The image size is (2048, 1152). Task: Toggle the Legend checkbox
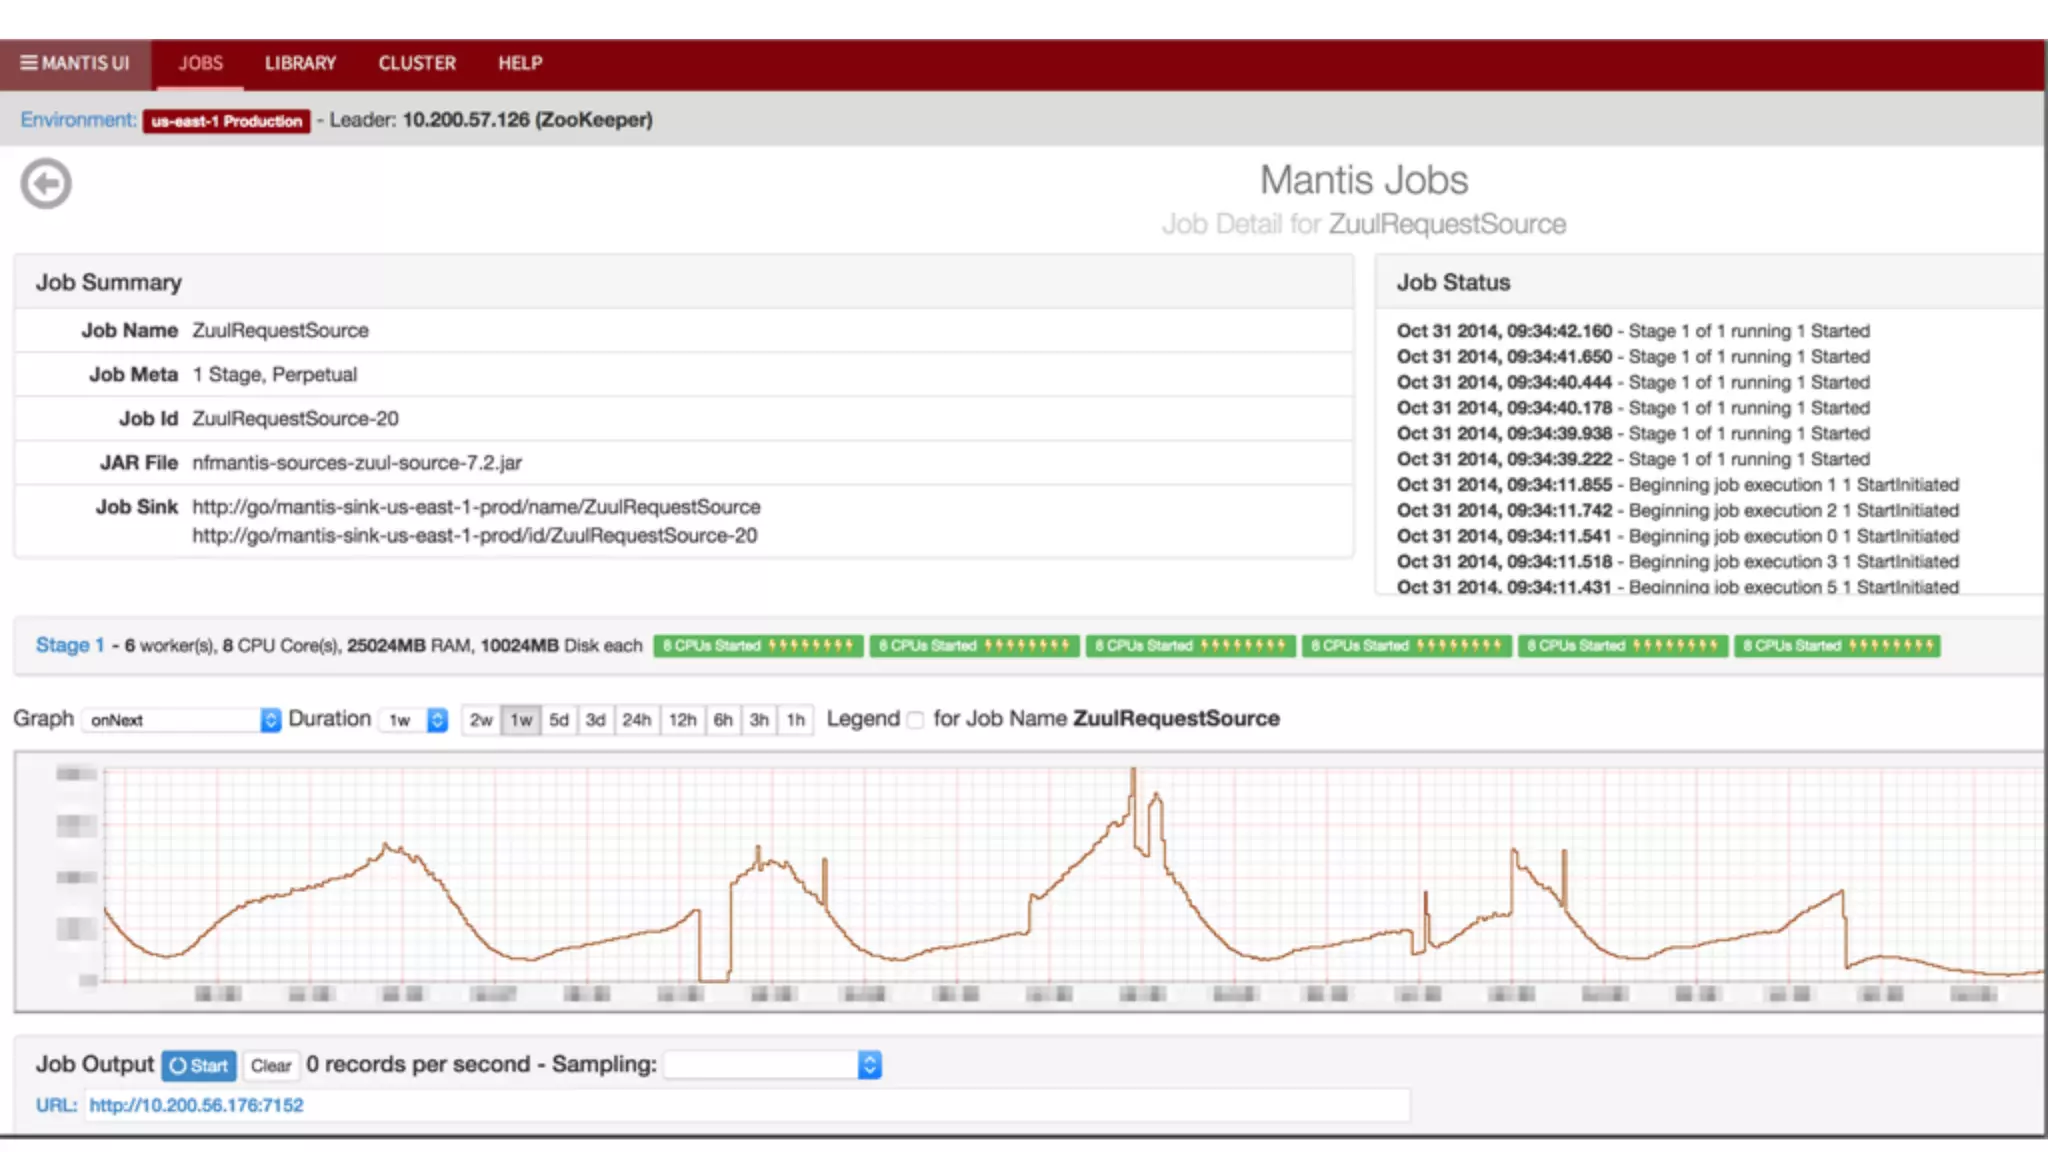915,720
